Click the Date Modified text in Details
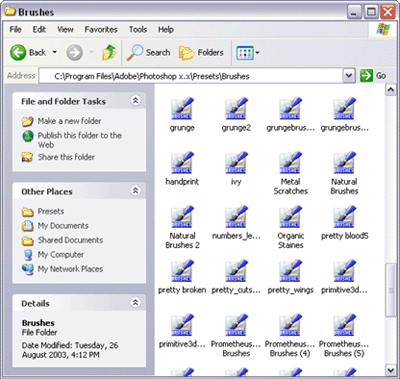This screenshot has height=379, width=400. [x=70, y=350]
